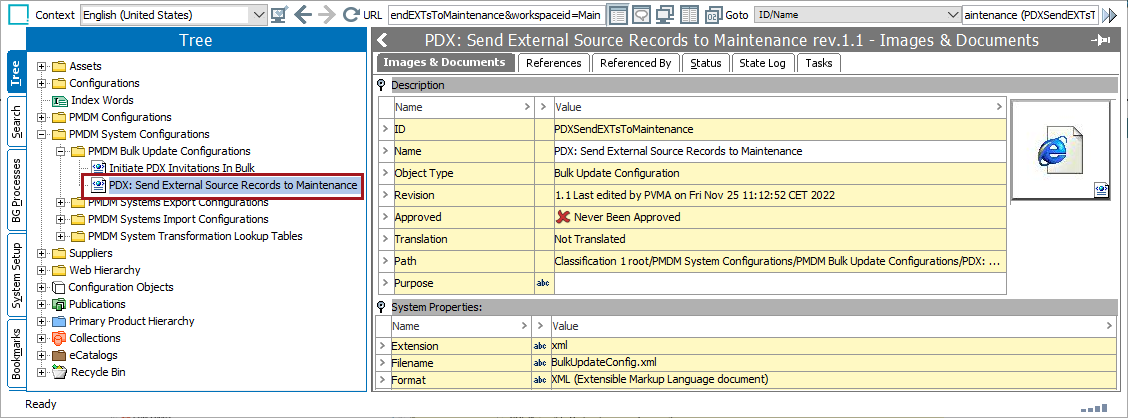The width and height of the screenshot is (1128, 418).
Task: Click the browser back arrow
Action: (x=303, y=15)
